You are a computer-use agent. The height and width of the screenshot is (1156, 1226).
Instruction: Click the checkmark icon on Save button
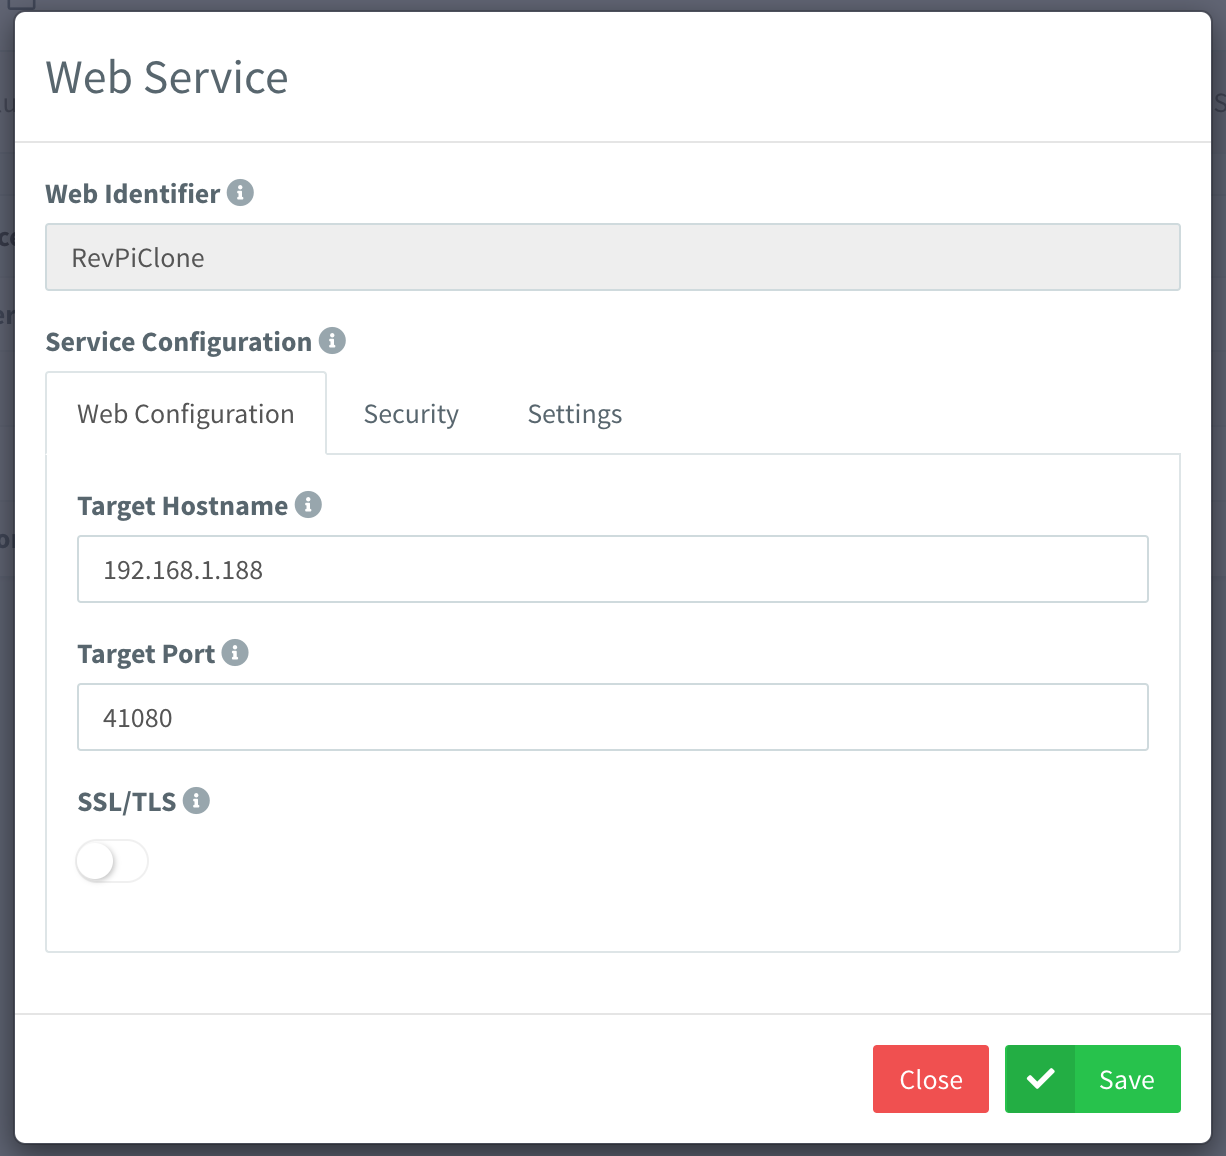1040,1079
